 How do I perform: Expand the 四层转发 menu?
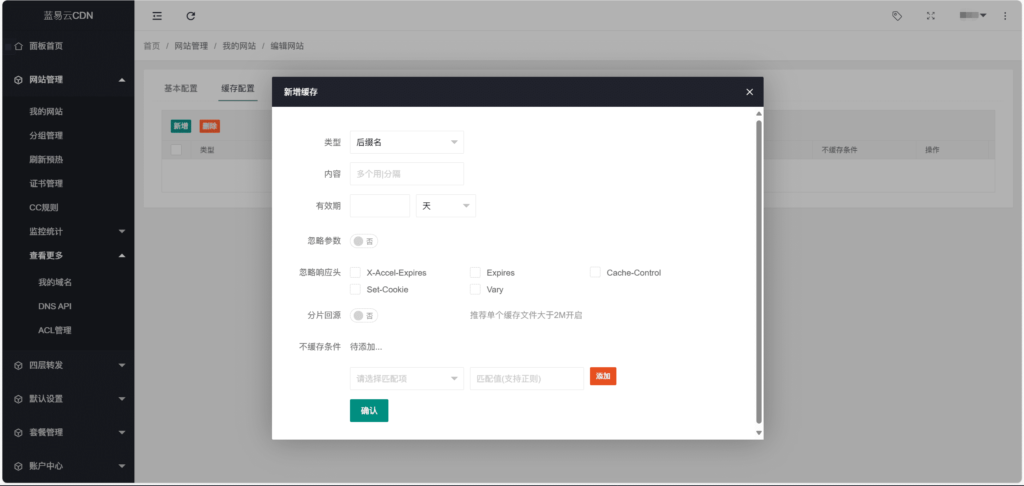(x=122, y=365)
